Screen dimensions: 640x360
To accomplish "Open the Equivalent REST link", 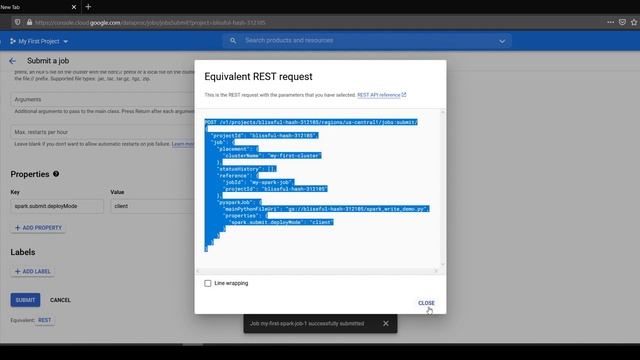I will pos(44,320).
